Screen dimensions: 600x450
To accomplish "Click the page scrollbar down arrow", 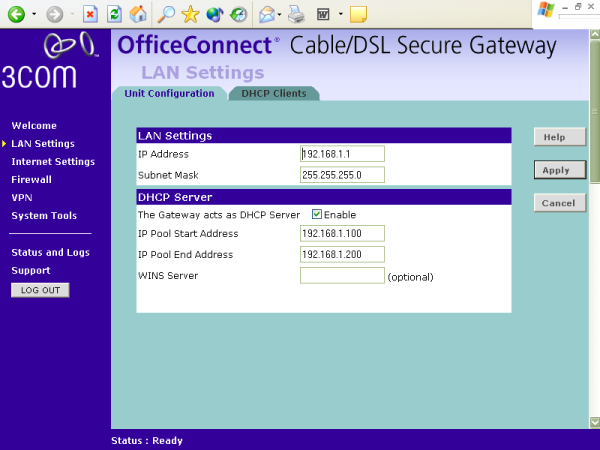I will click(595, 422).
